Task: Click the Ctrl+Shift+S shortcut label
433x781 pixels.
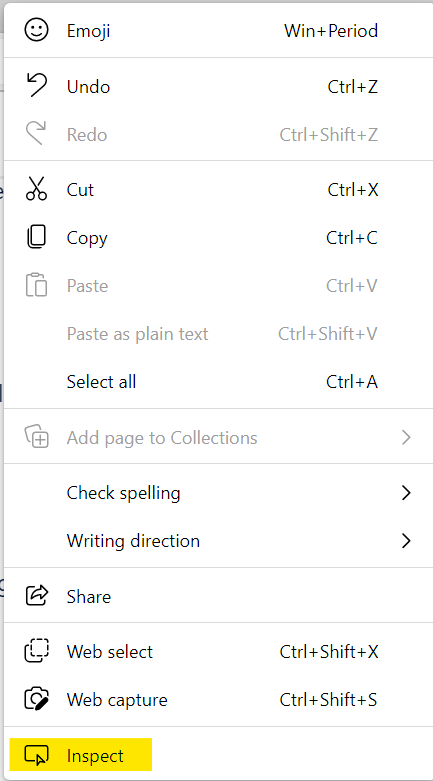Action: [328, 700]
